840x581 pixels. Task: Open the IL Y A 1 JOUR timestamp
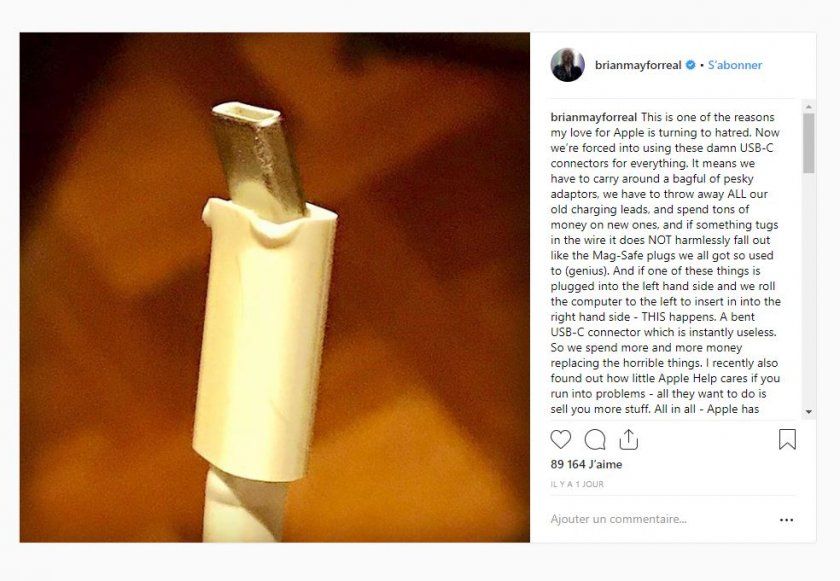[x=577, y=484]
